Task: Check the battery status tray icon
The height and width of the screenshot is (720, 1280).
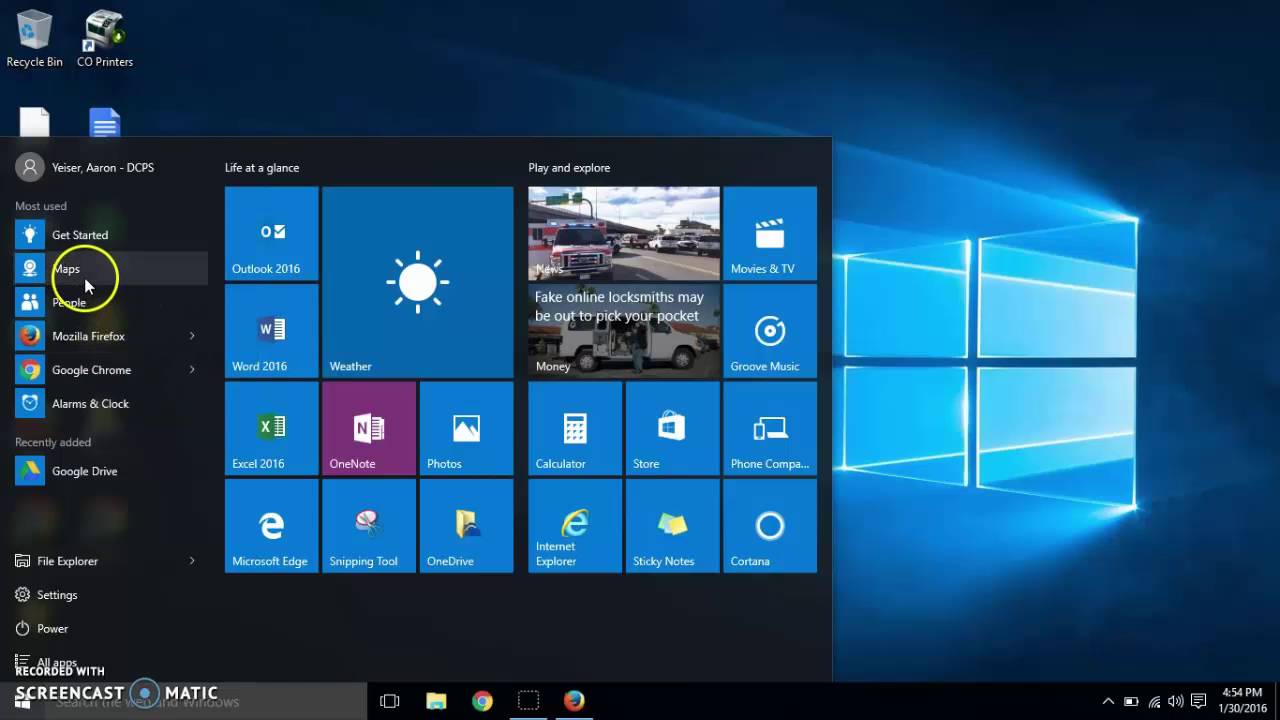Action: 1131,701
